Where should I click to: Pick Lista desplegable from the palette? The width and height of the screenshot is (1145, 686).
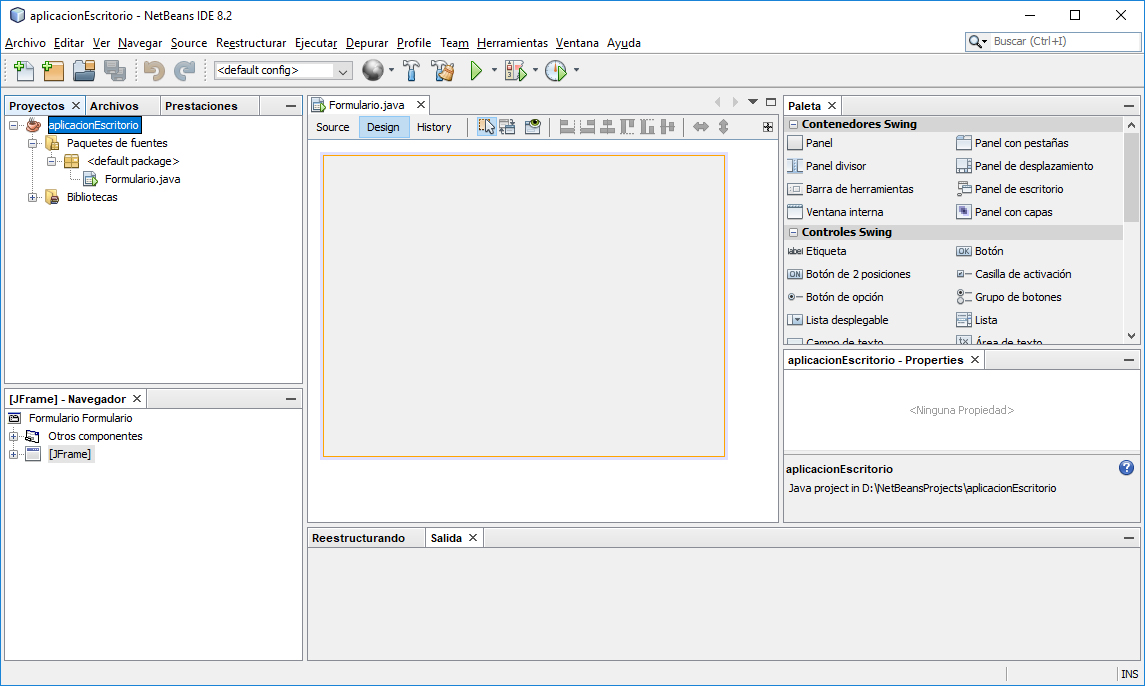838,320
